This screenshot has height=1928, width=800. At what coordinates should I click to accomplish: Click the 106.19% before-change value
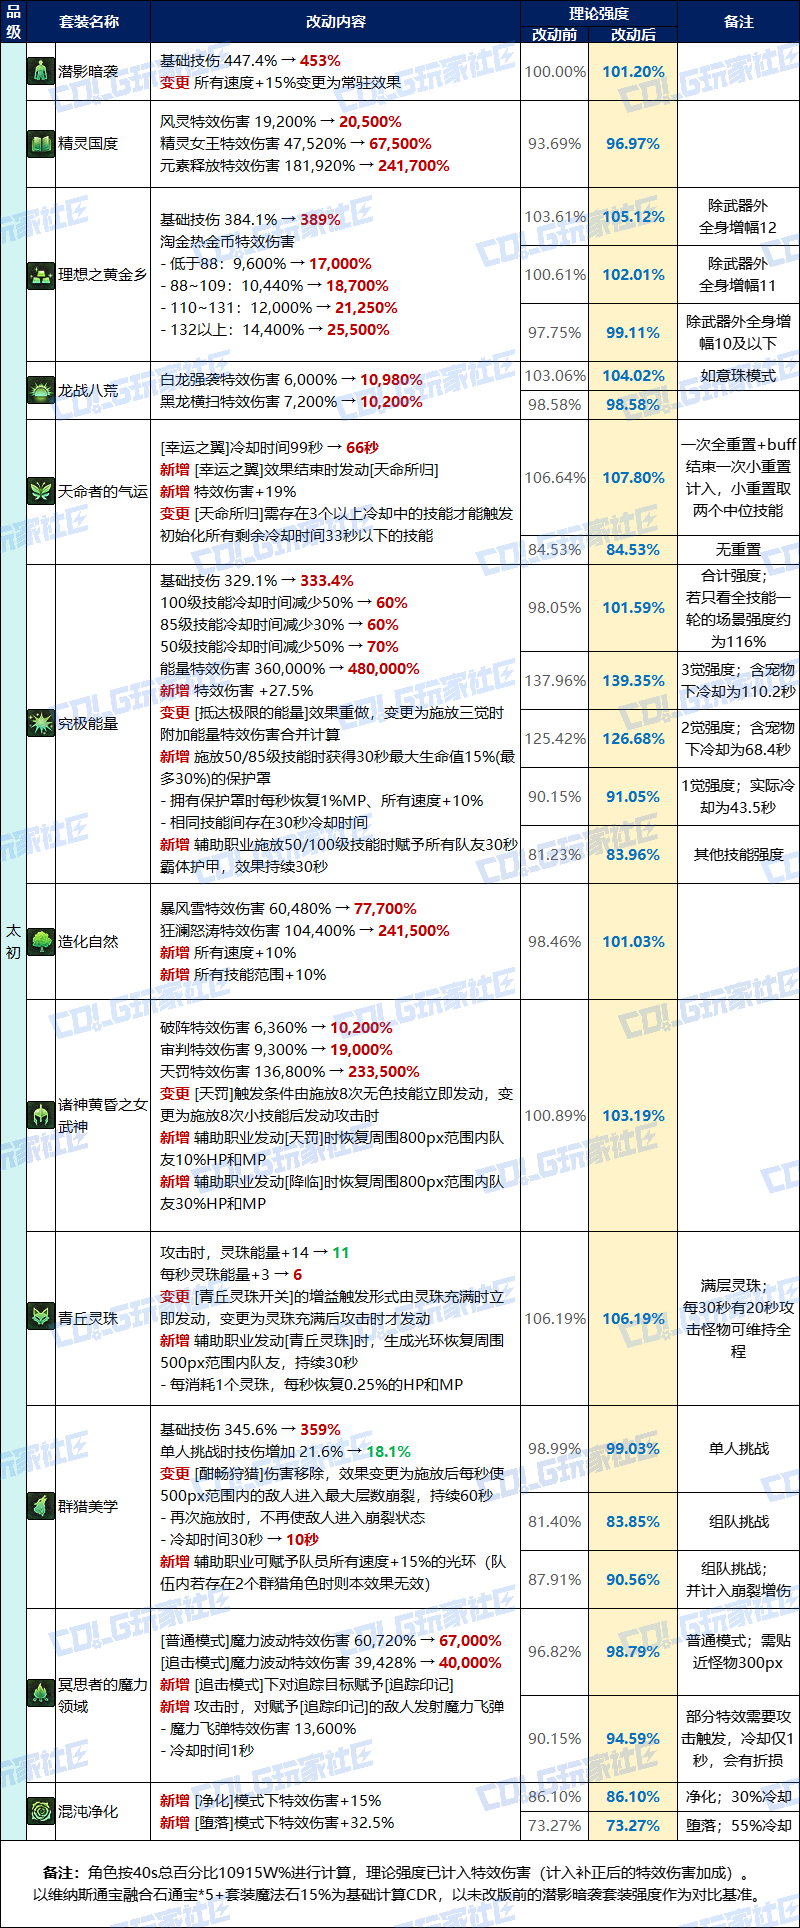click(x=555, y=1318)
